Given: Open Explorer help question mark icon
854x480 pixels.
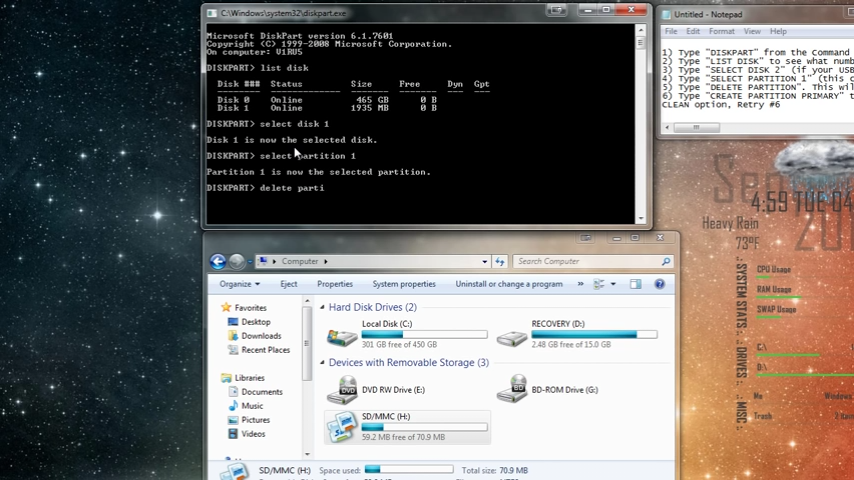Looking at the screenshot, I should click(659, 284).
